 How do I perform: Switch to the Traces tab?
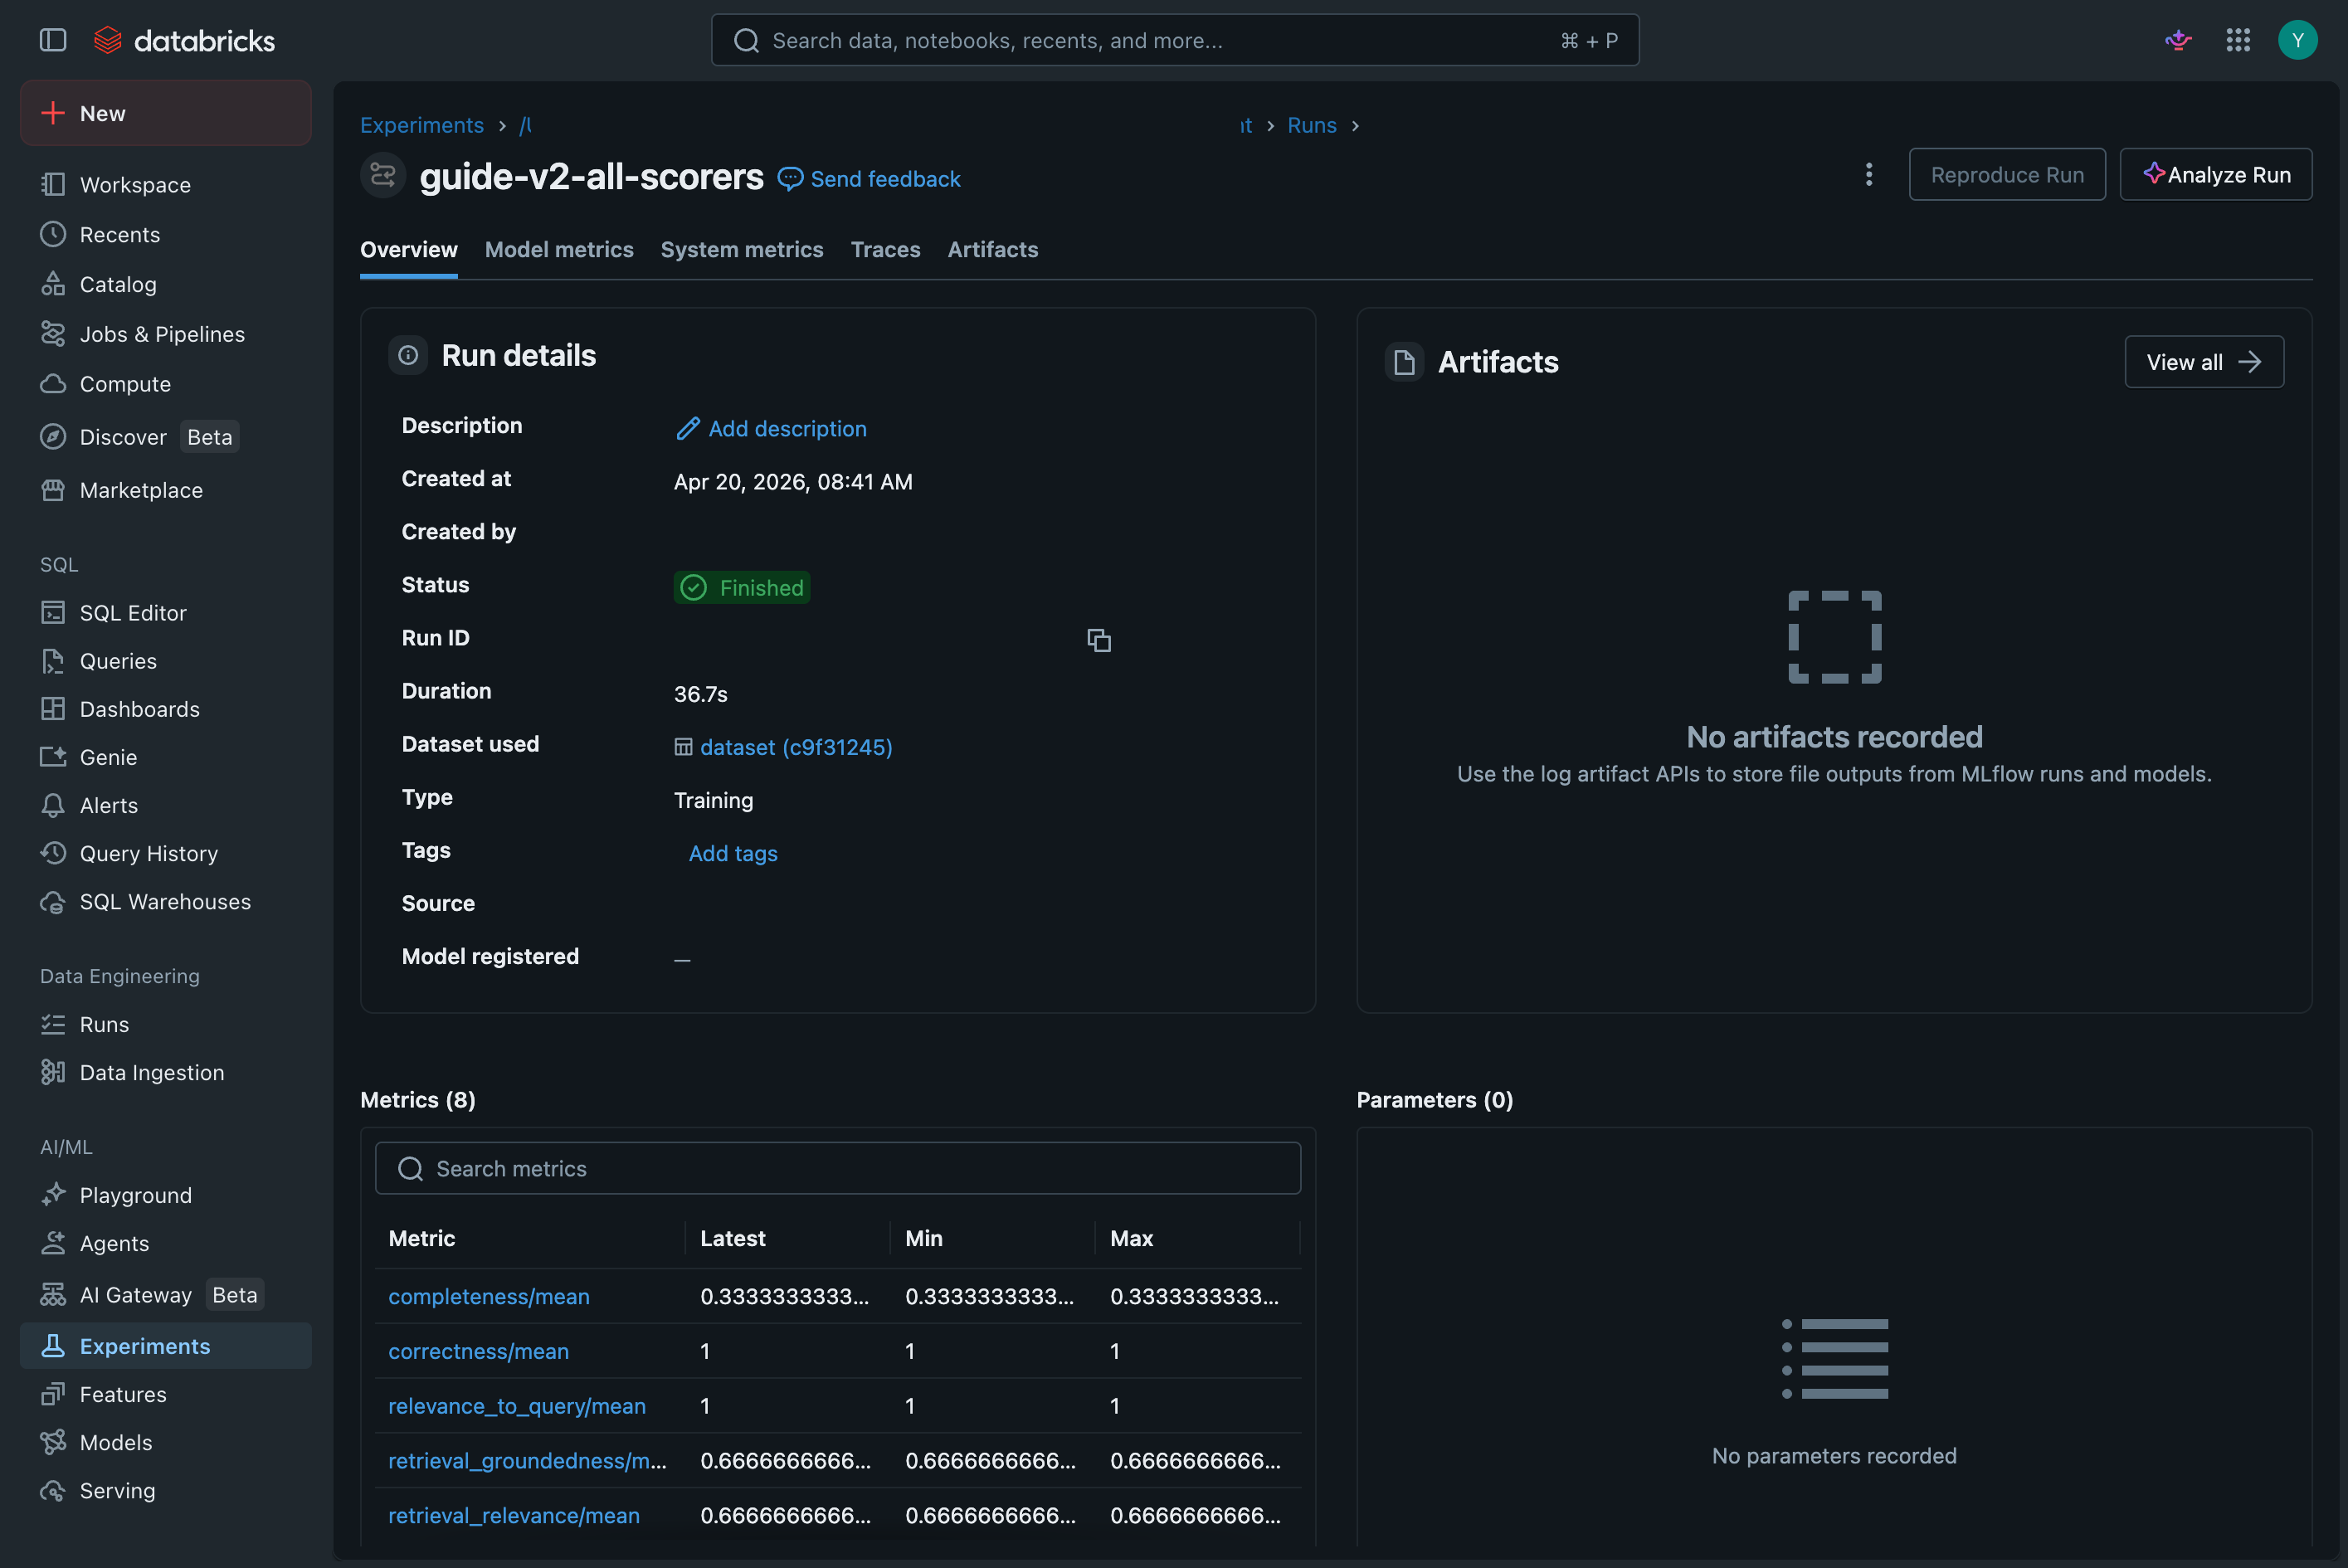[x=886, y=249]
